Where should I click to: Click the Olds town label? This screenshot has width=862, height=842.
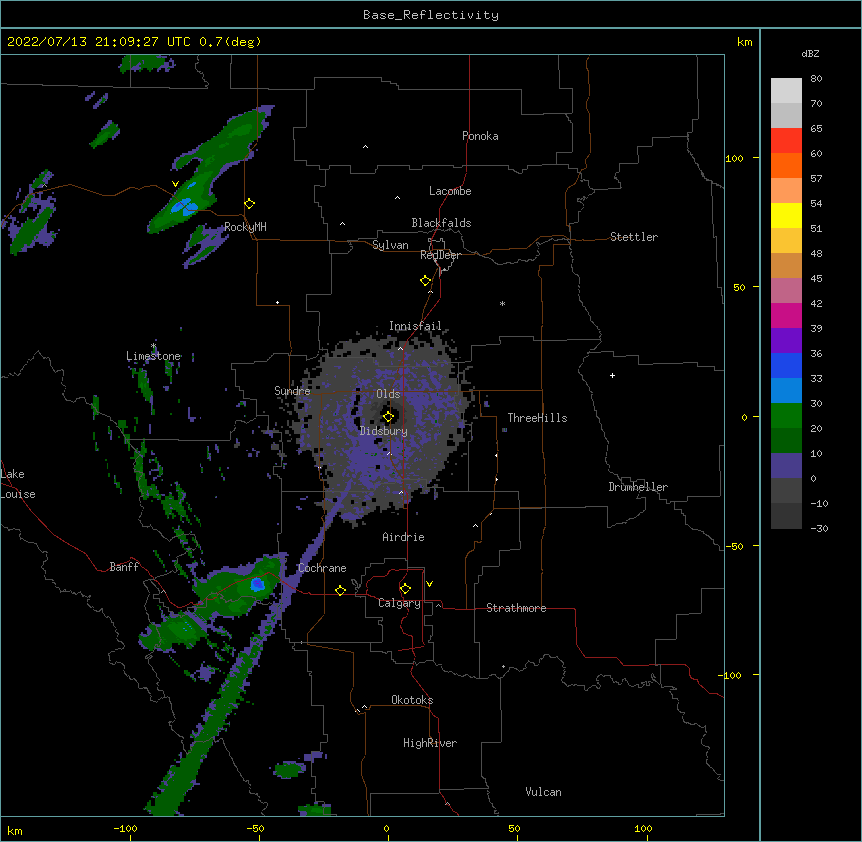388,394
